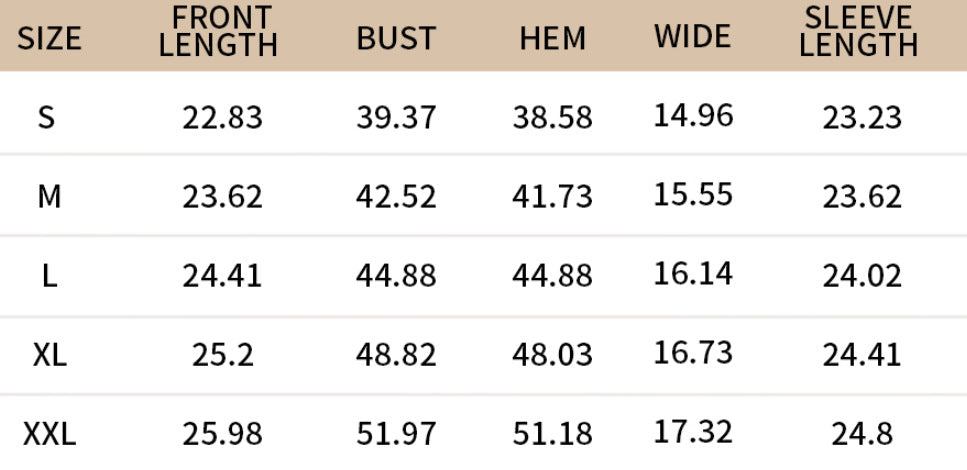Select sleeve length value 23.23
This screenshot has width=967, height=470.
pos(862,117)
